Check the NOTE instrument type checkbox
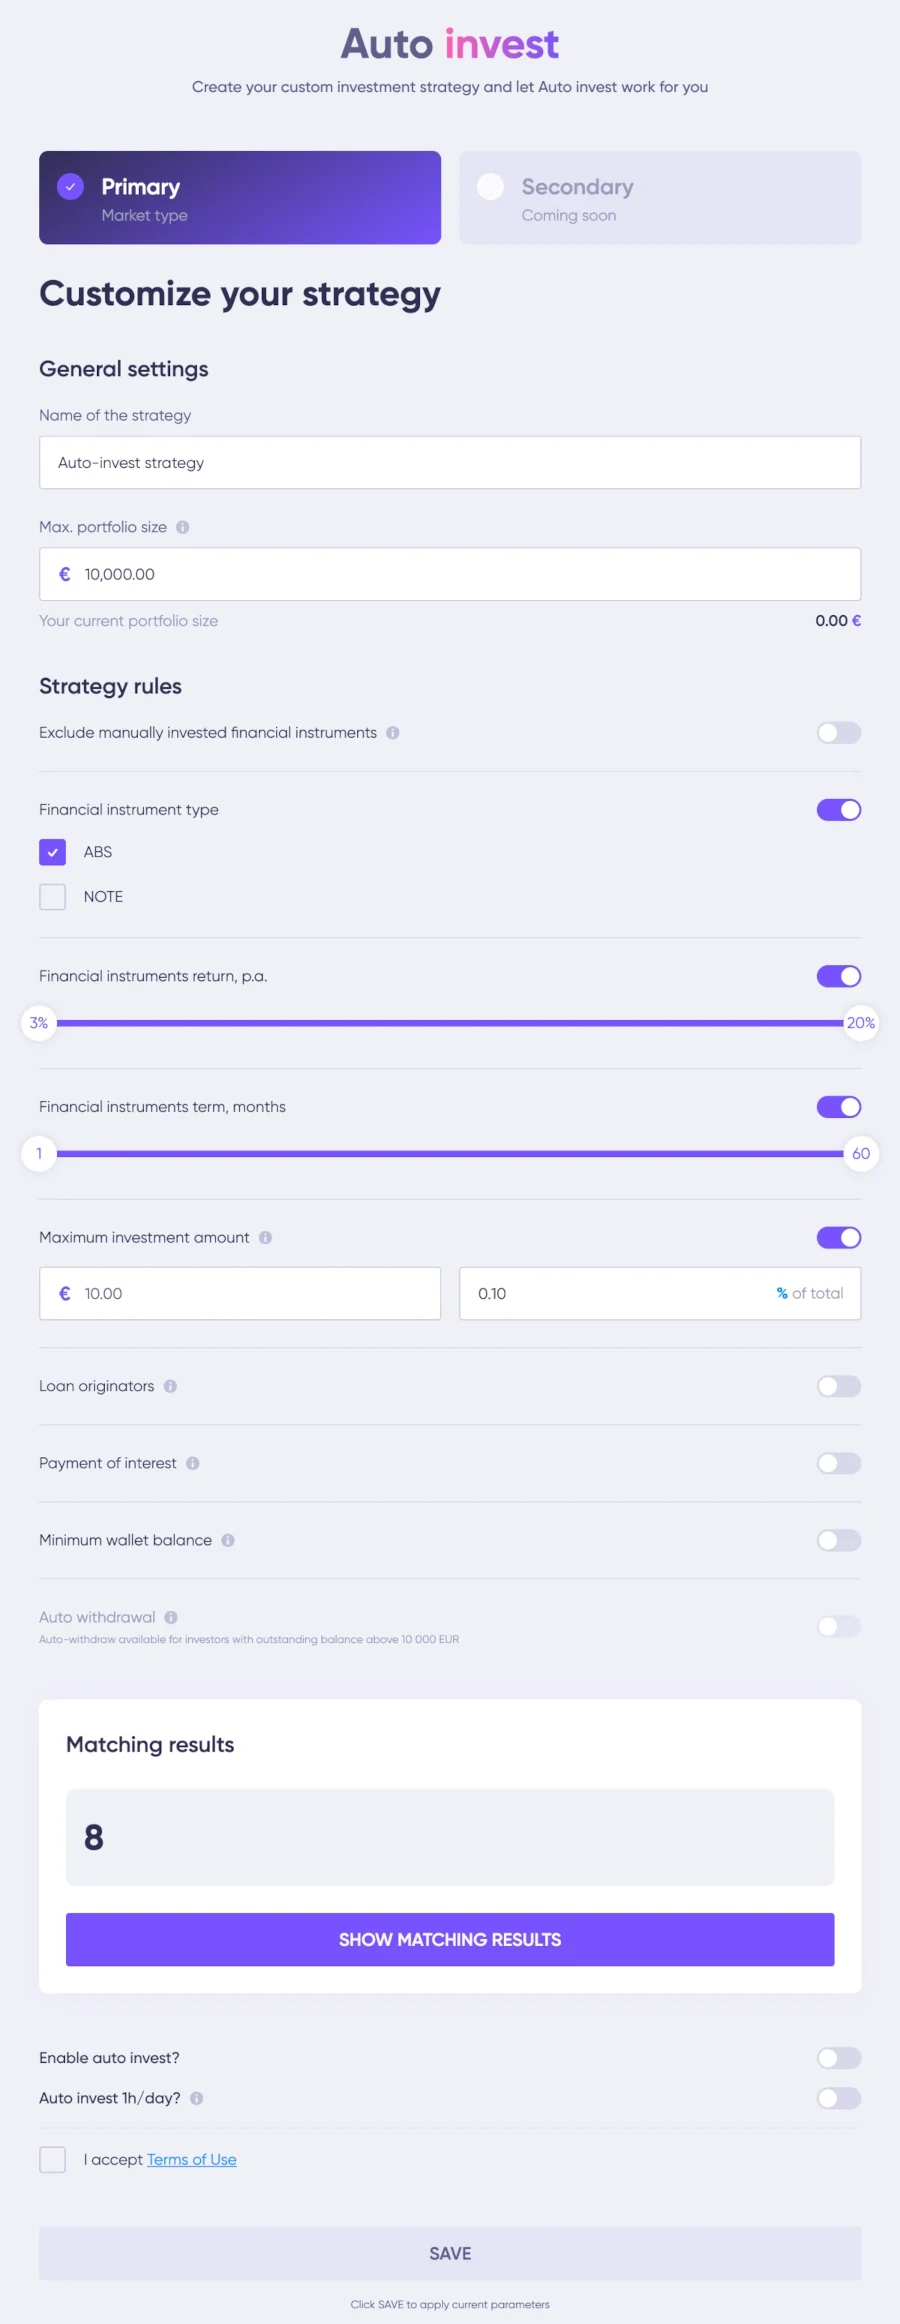This screenshot has width=900, height=2324. tap(53, 897)
